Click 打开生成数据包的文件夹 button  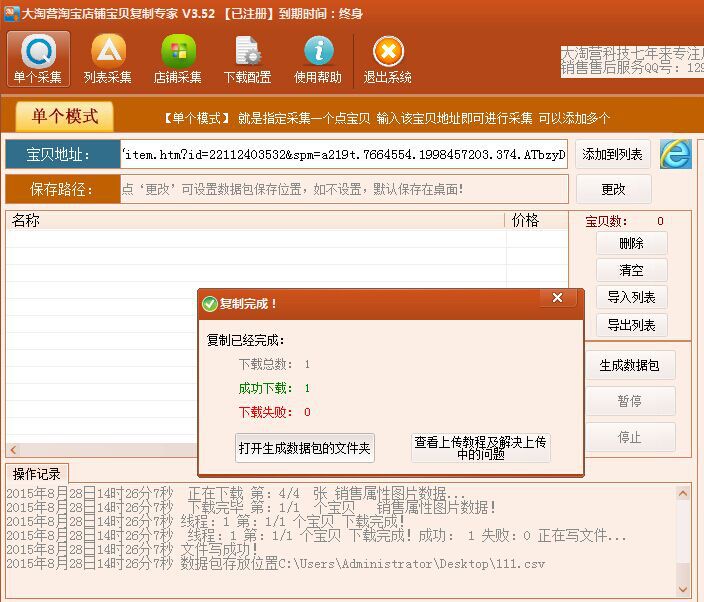coord(304,448)
